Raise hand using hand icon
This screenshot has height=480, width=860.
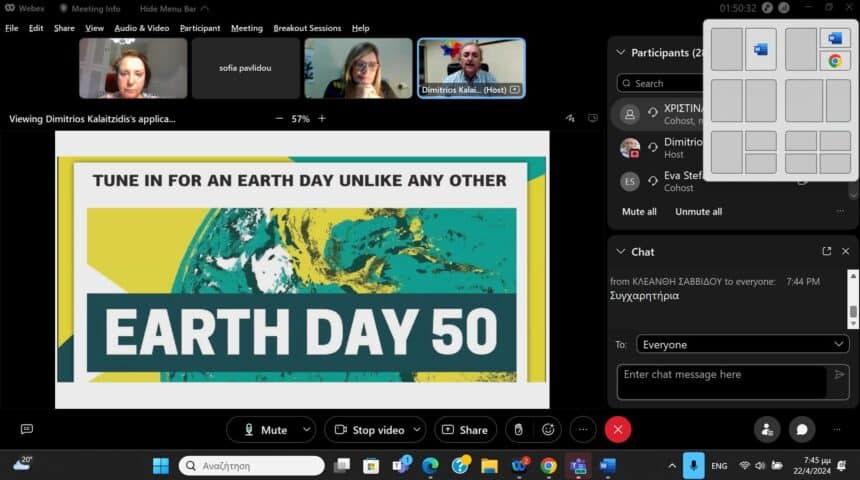pyautogui.click(x=518, y=430)
